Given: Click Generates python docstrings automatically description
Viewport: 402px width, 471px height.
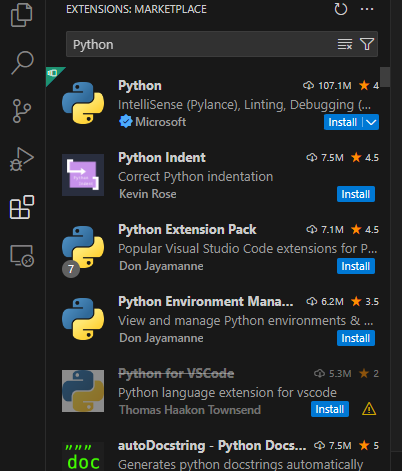Looking at the screenshot, I should coord(241,464).
